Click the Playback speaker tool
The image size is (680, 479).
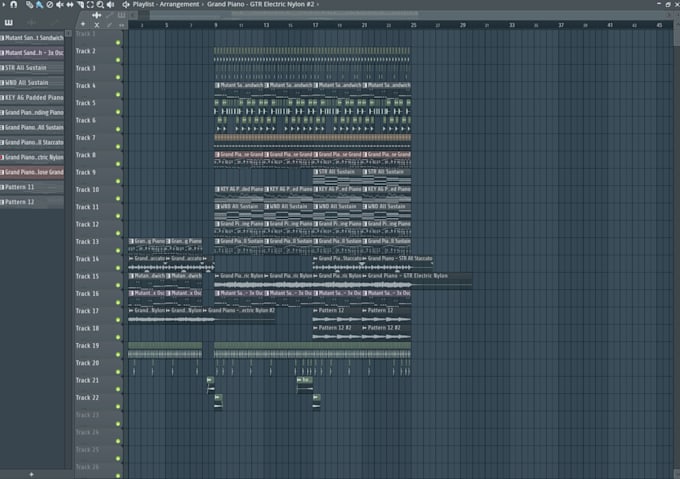[111, 5]
